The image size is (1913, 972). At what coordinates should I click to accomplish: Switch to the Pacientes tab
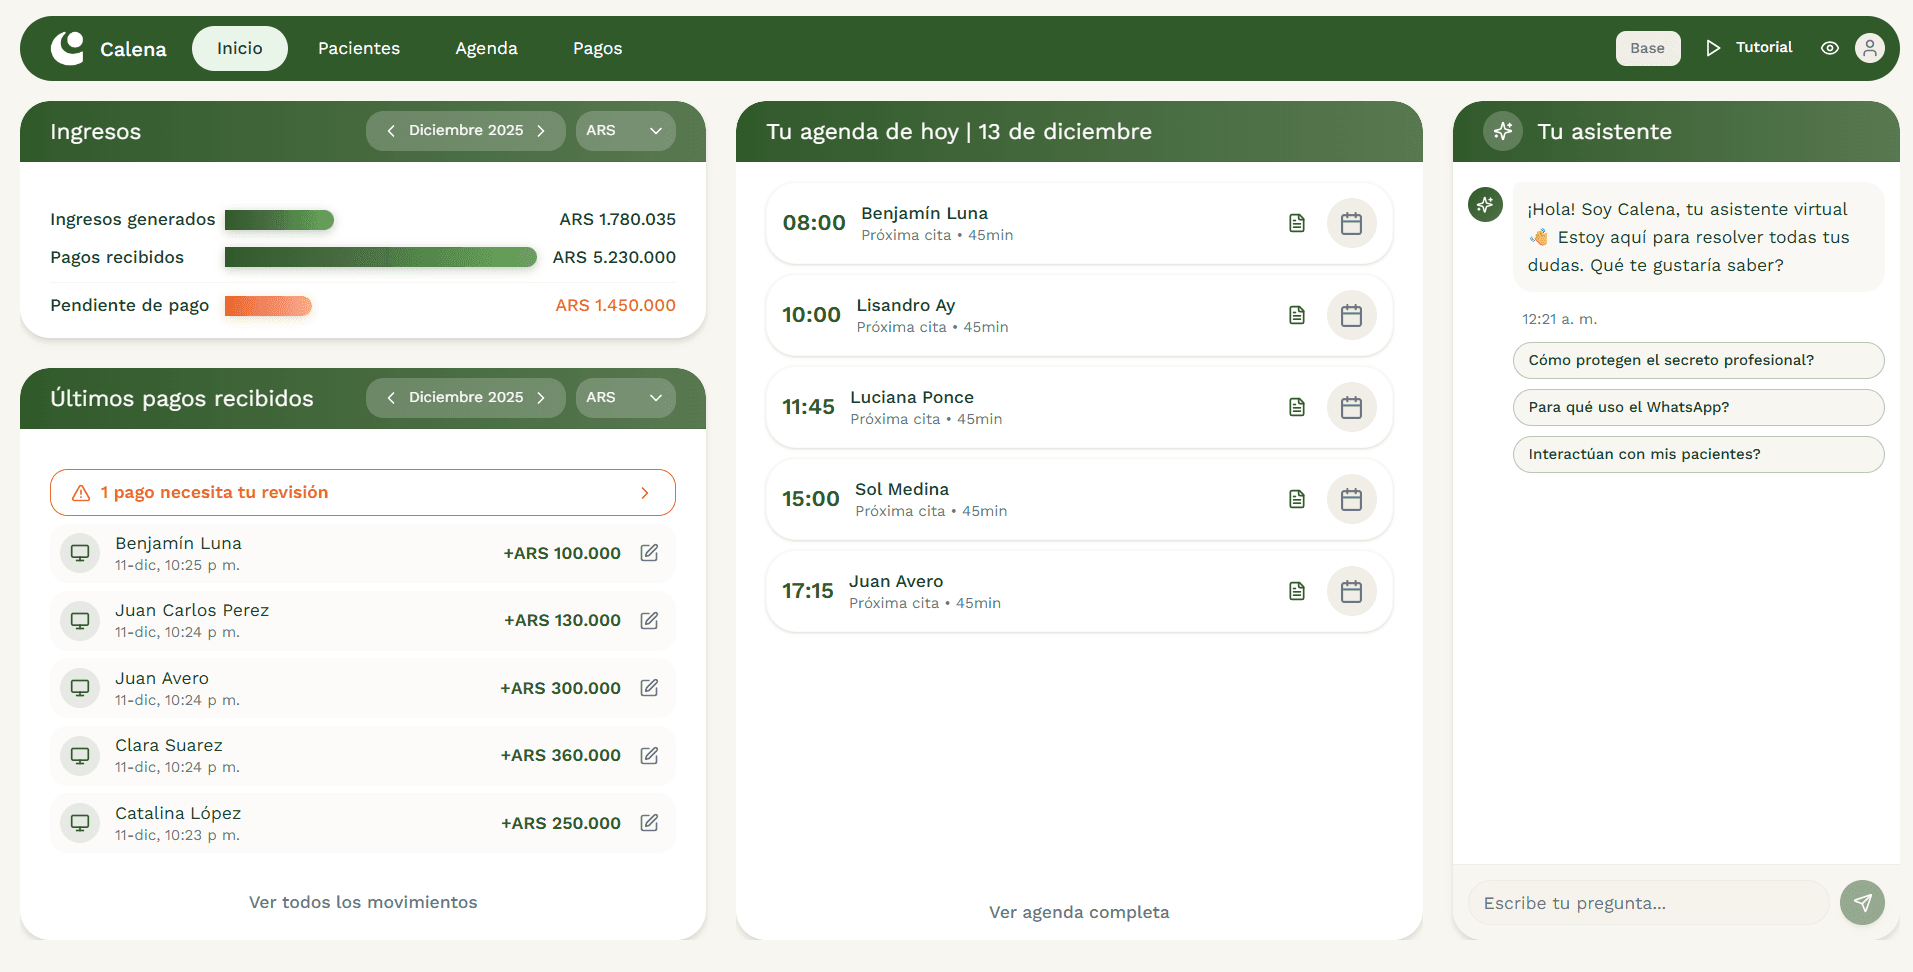[358, 47]
